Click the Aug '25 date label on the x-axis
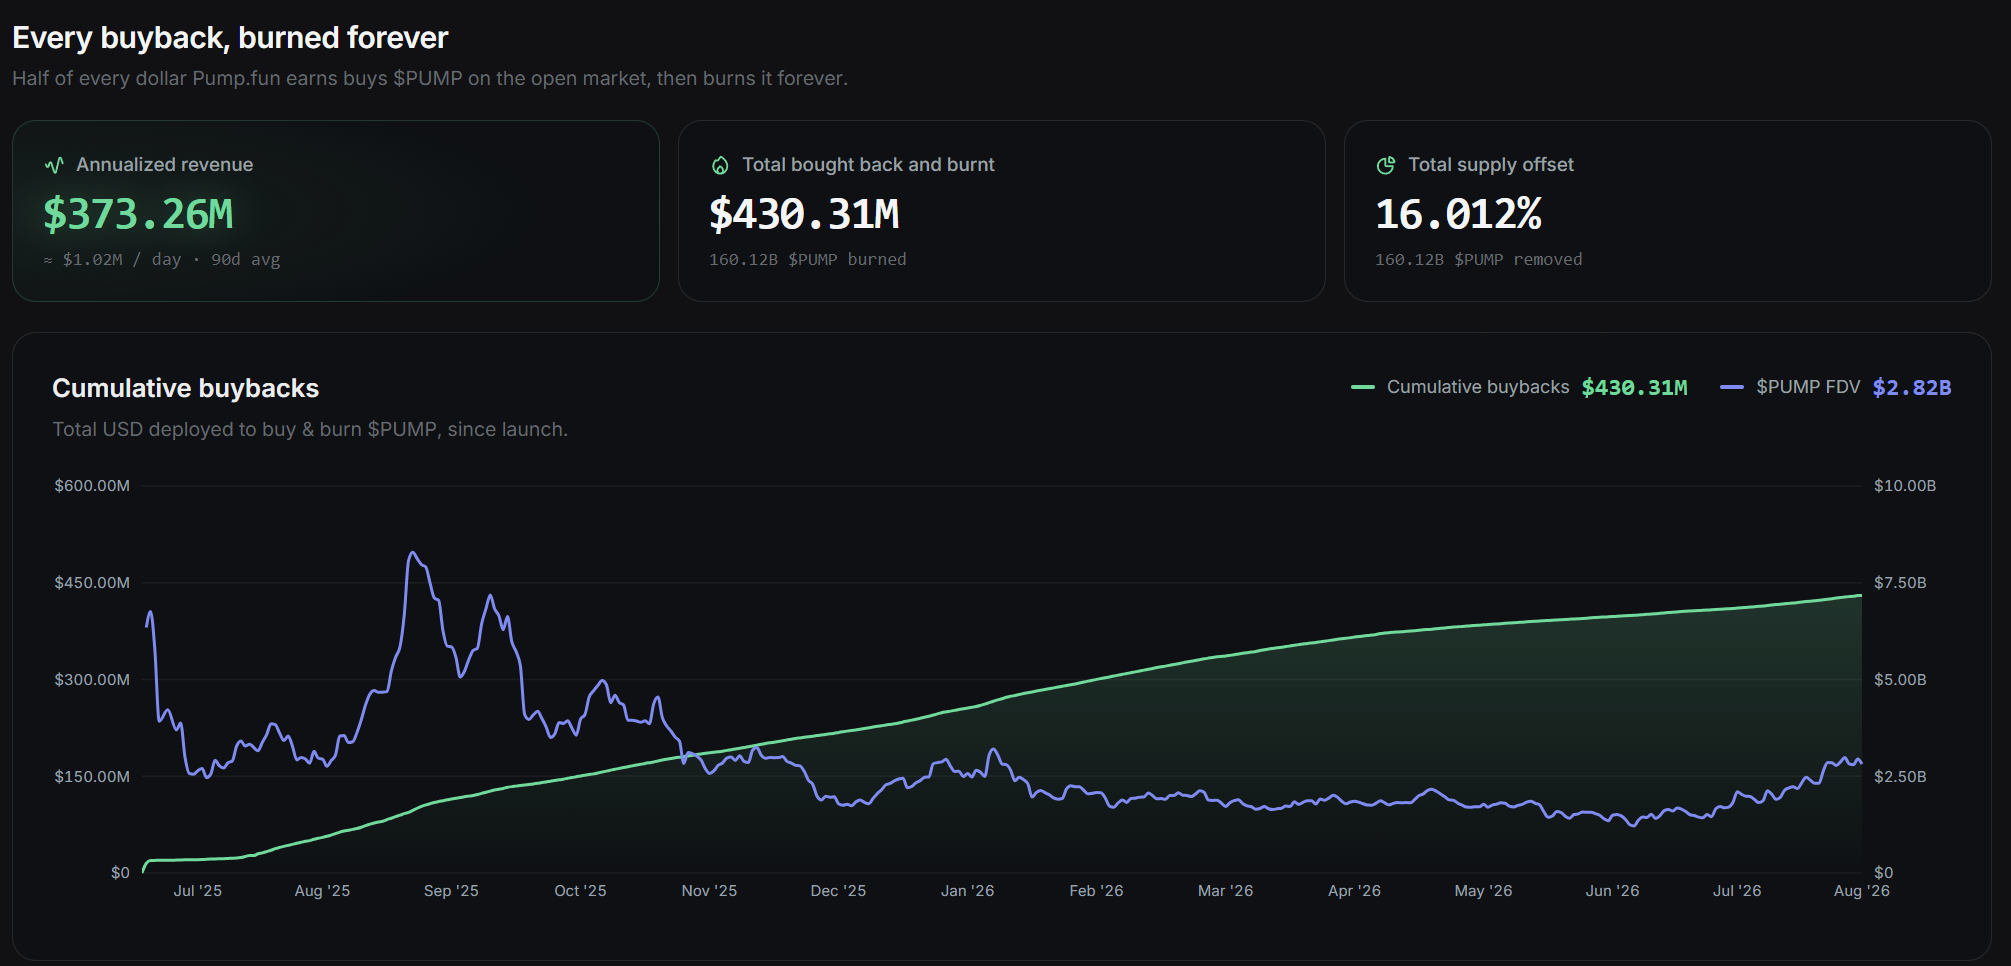 coord(322,891)
